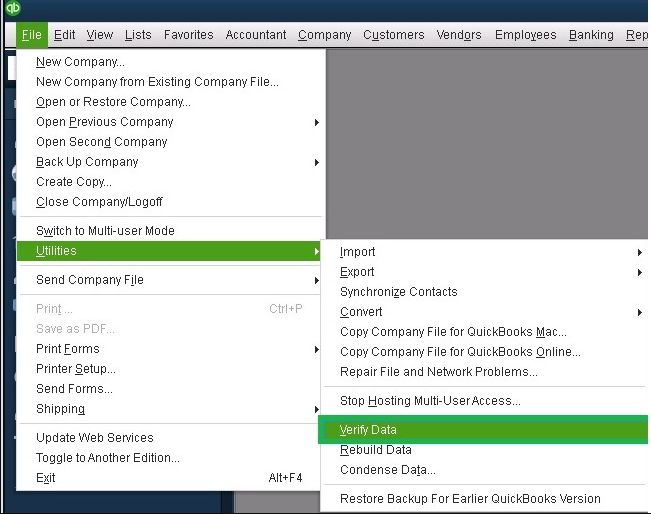Expand Open Previous Company submenu
651x514 pixels.
(169, 122)
